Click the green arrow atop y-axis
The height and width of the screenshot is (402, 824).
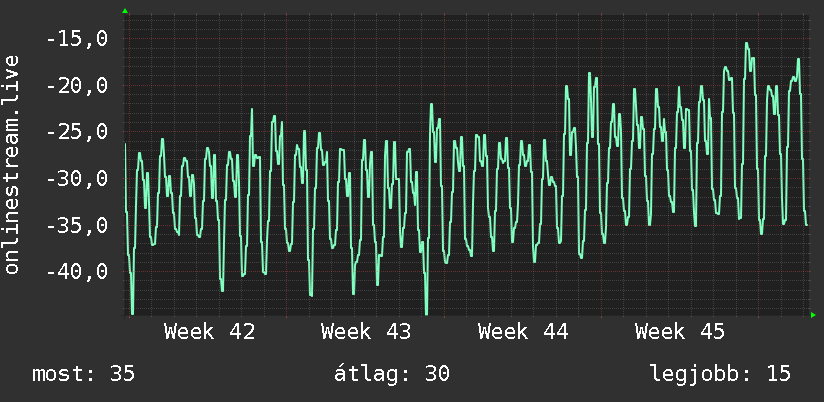[x=125, y=11]
